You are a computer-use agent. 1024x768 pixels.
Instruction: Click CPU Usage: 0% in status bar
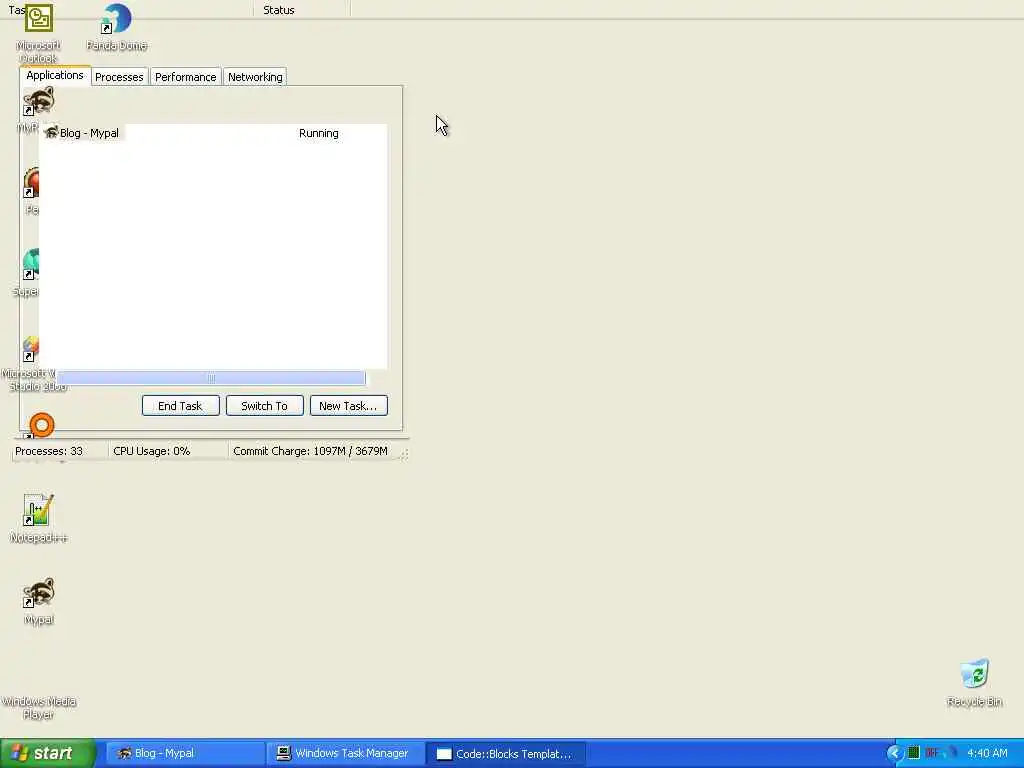pyautogui.click(x=152, y=451)
